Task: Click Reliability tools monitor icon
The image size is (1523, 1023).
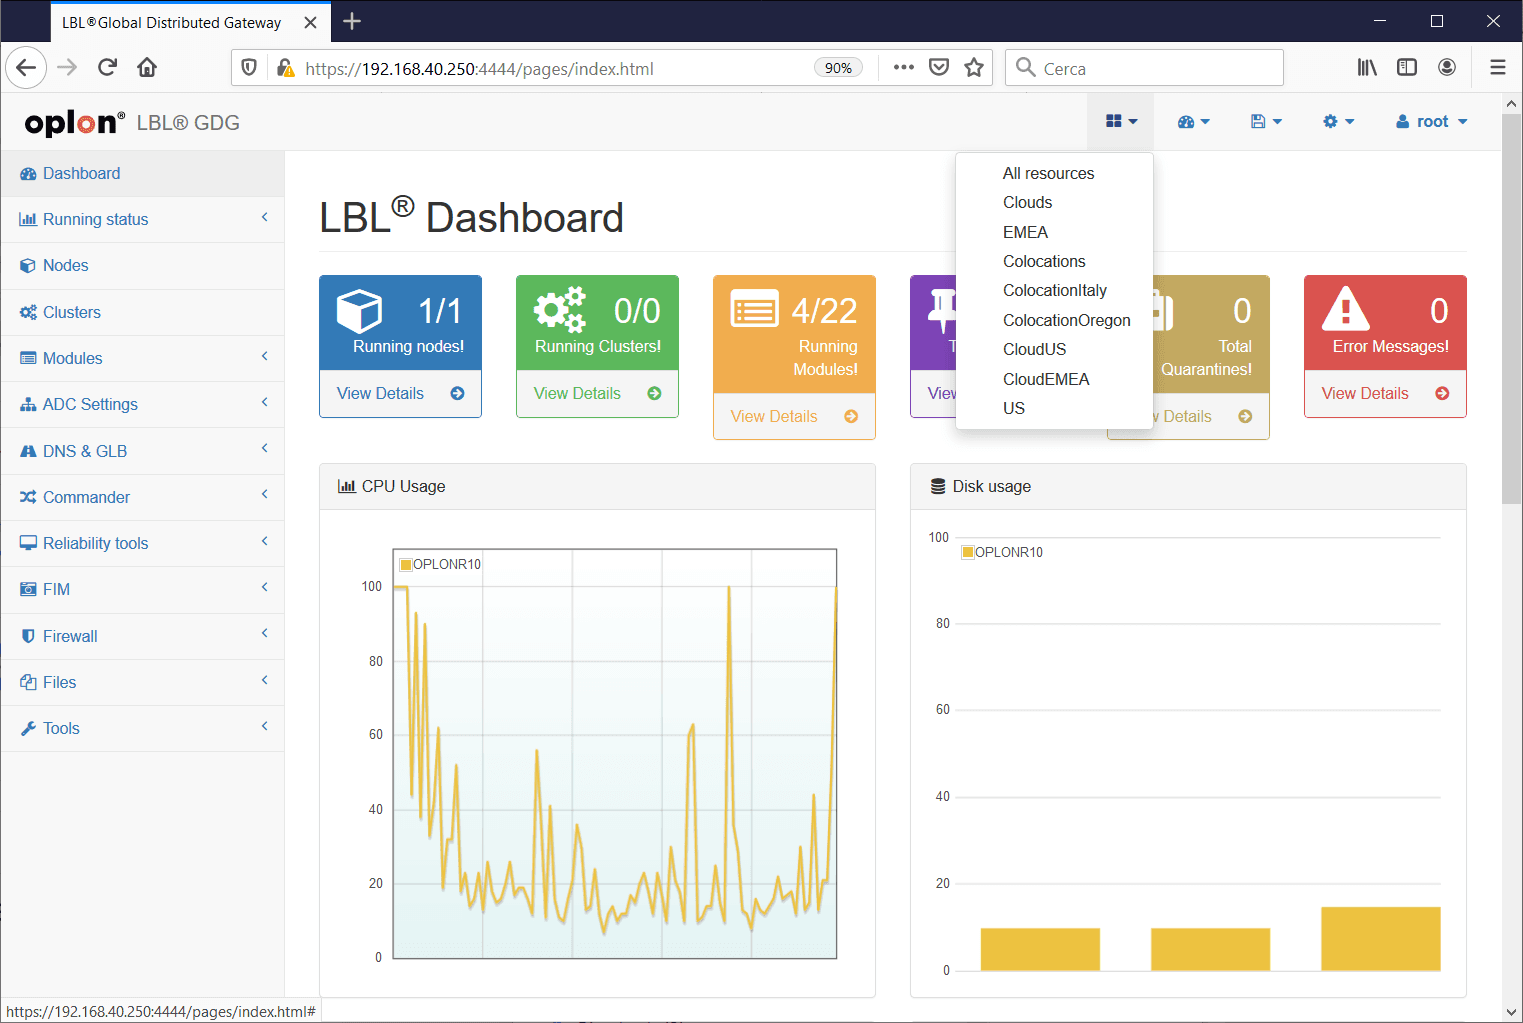Action: tap(28, 543)
